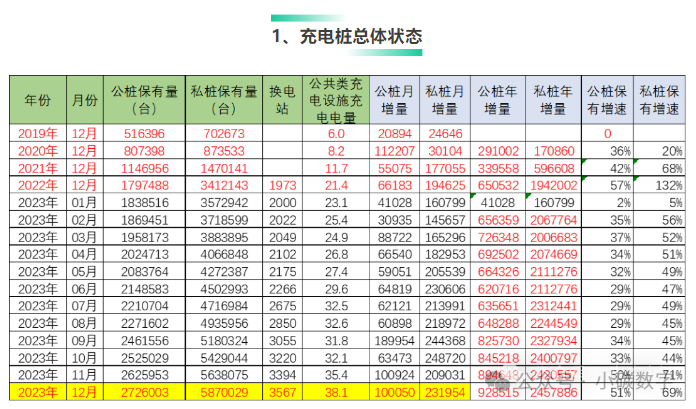Screen dimensions: 696x409
Task: Click the 换电站 value 1973
Action: [282, 185]
